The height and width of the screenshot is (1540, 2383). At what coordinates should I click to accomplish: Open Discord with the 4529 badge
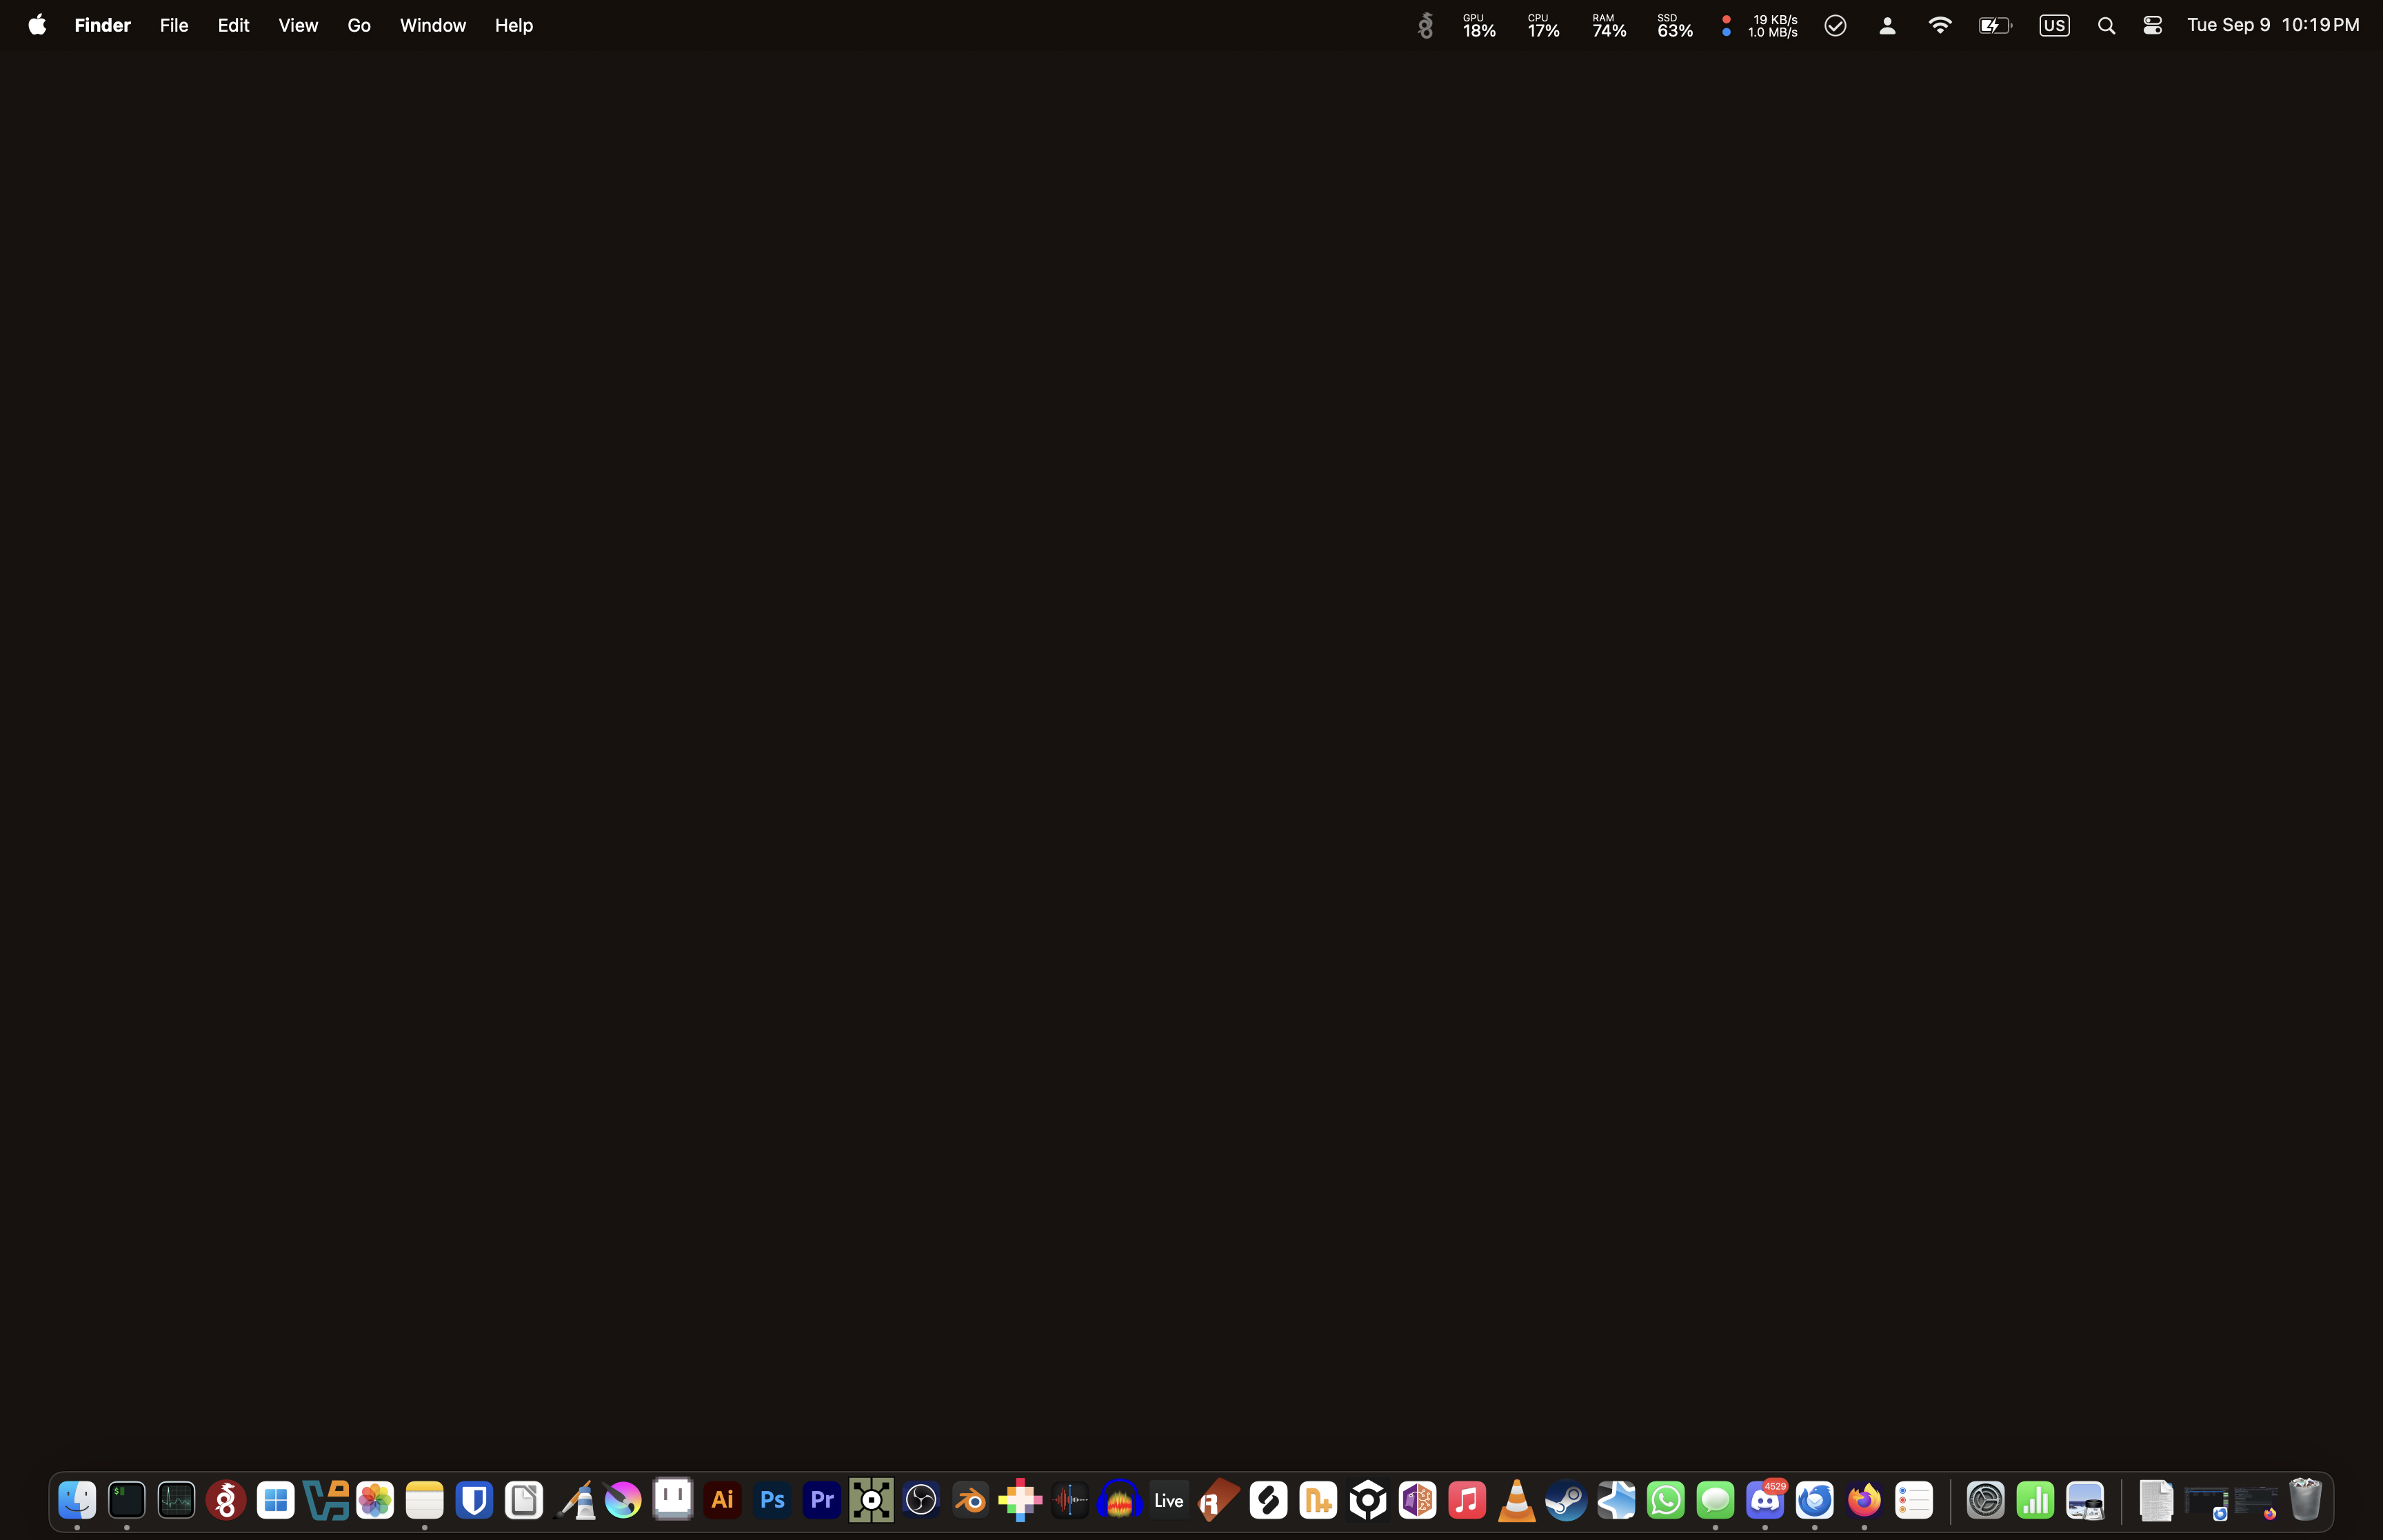point(1765,1500)
